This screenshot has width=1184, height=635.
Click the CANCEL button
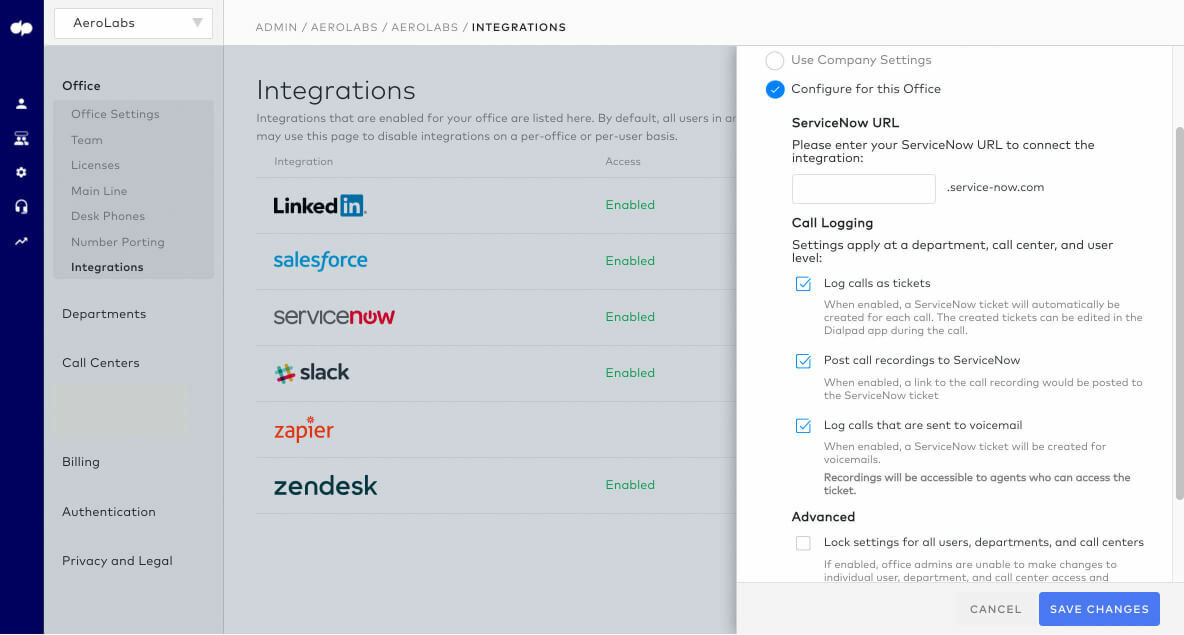[995, 609]
